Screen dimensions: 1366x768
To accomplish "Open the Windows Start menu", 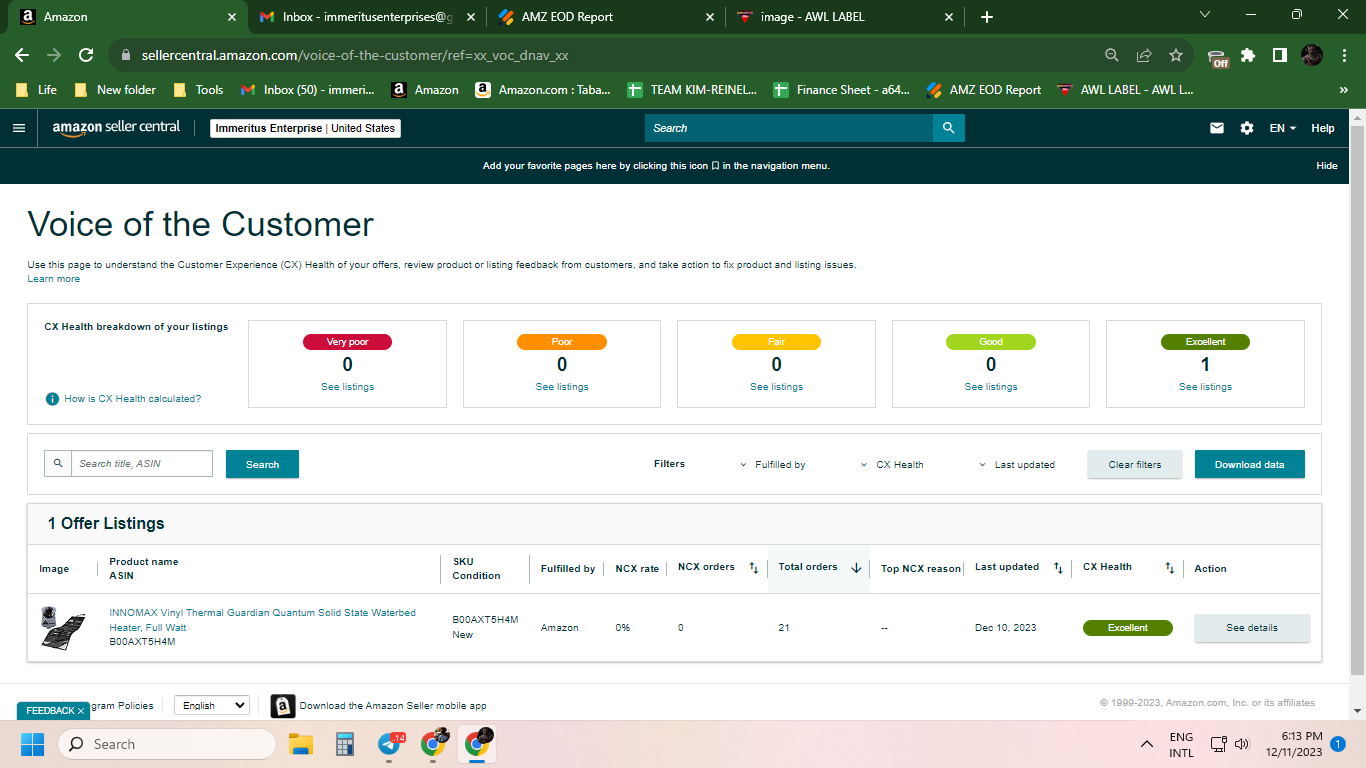I will 33,744.
